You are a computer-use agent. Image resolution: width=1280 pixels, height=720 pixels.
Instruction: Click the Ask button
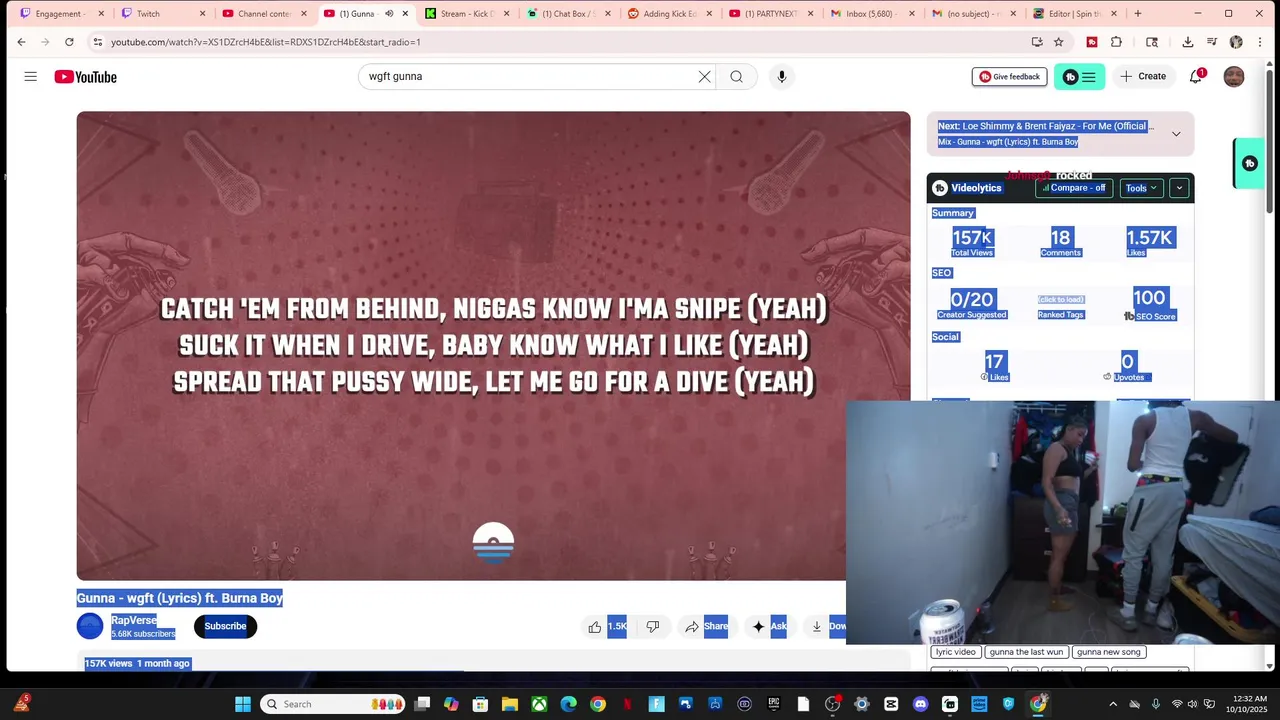(769, 627)
